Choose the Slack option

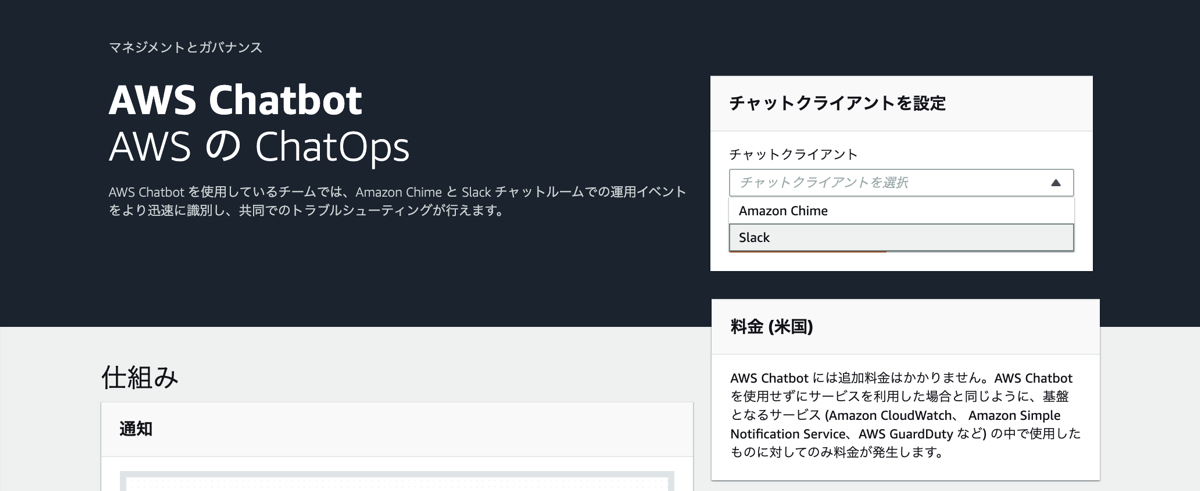point(901,238)
